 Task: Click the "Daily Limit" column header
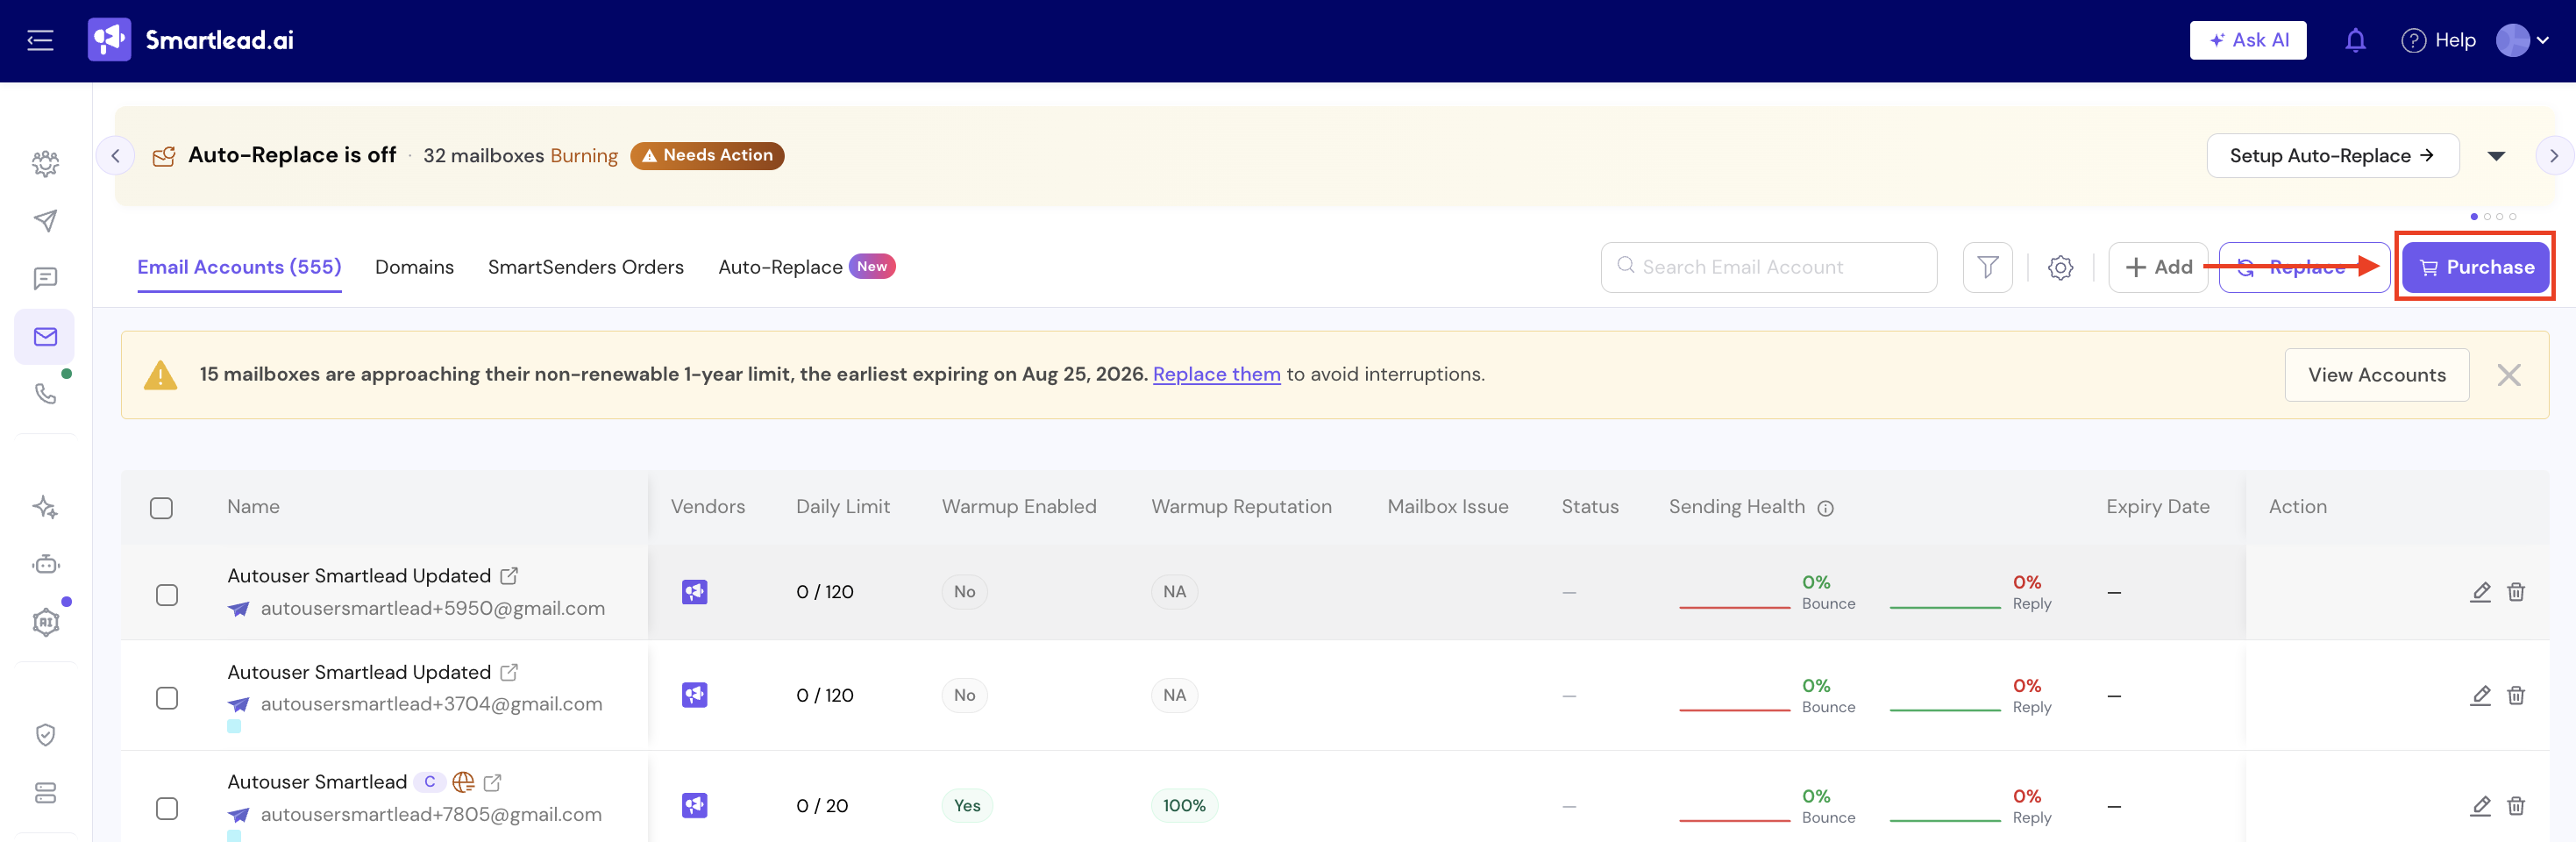(x=842, y=507)
